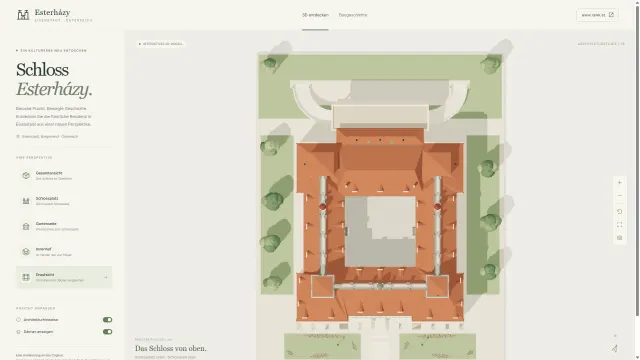Select the Gesamtansicht perspective
The width and height of the screenshot is (640, 360).
tap(64, 176)
